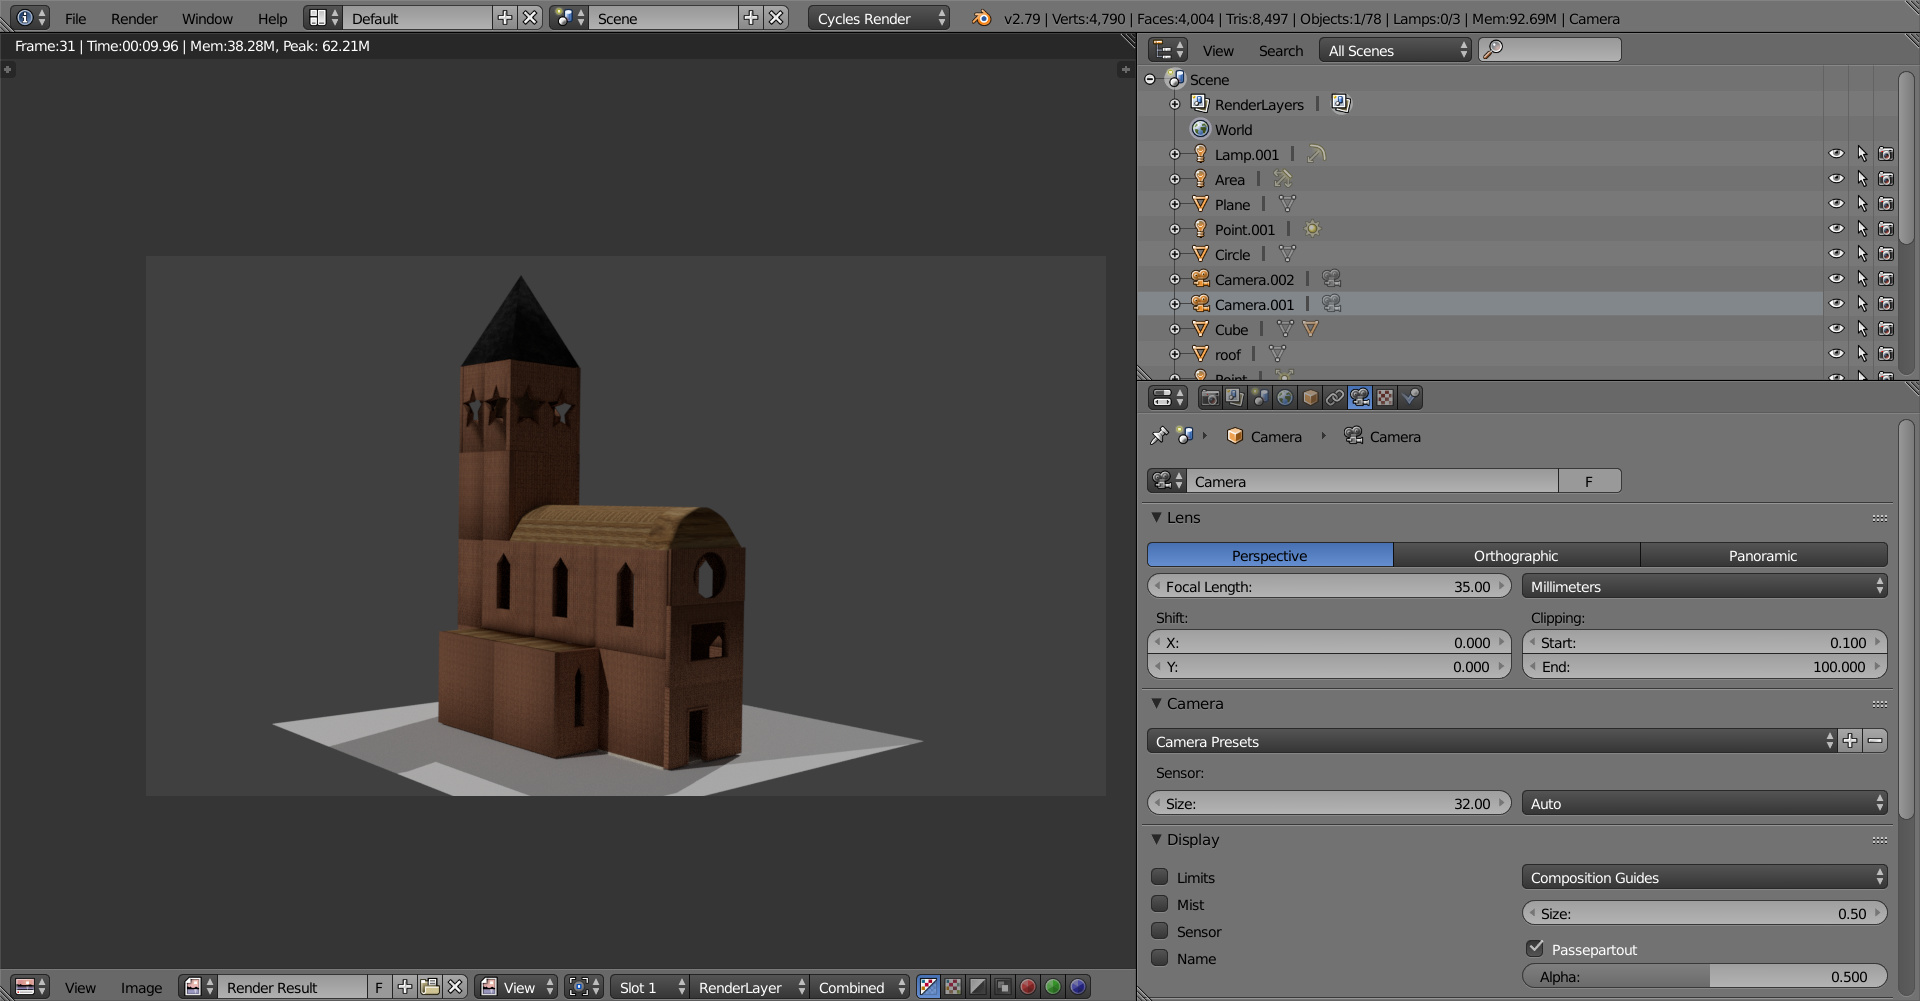The height and width of the screenshot is (1001, 1920).
Task: Open the camera Data properties tab
Action: (x=1360, y=398)
